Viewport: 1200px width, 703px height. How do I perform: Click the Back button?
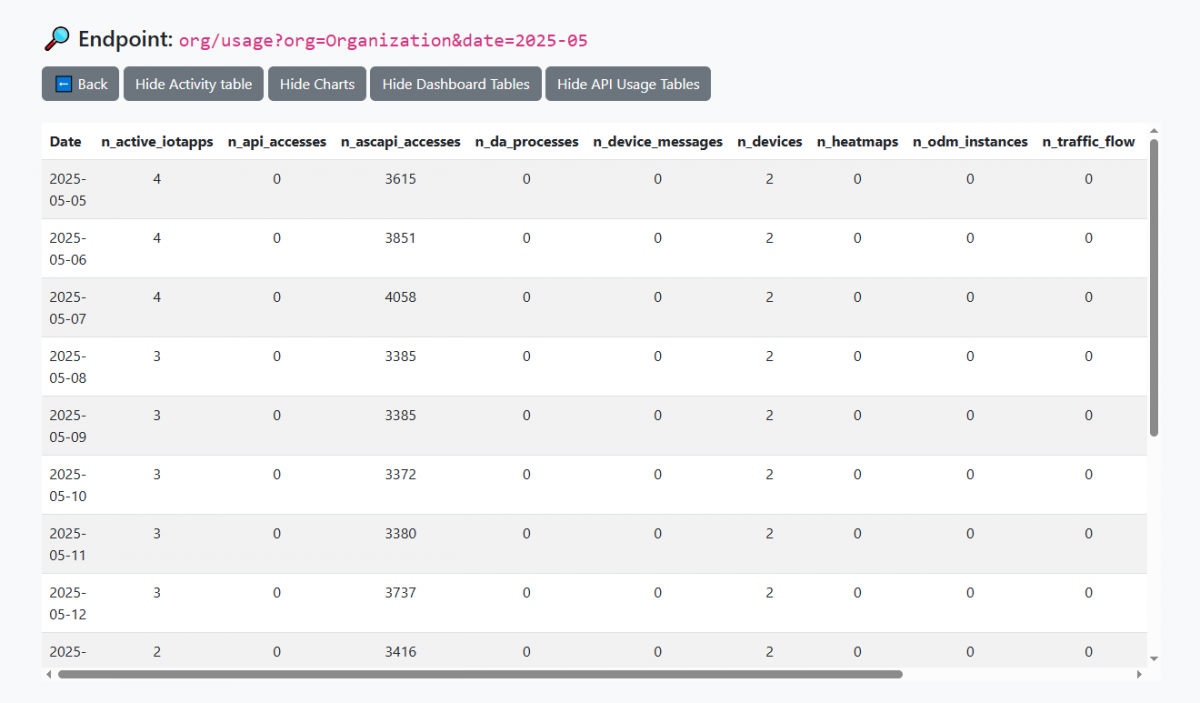(x=80, y=84)
